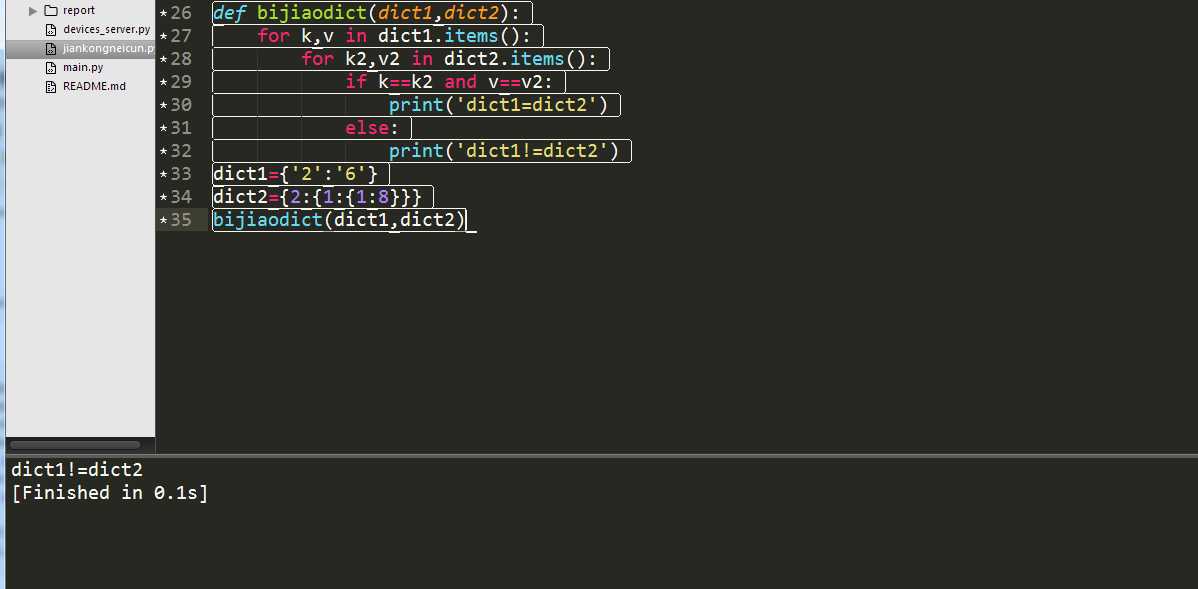Open the report folder in the sidebar

[79, 11]
